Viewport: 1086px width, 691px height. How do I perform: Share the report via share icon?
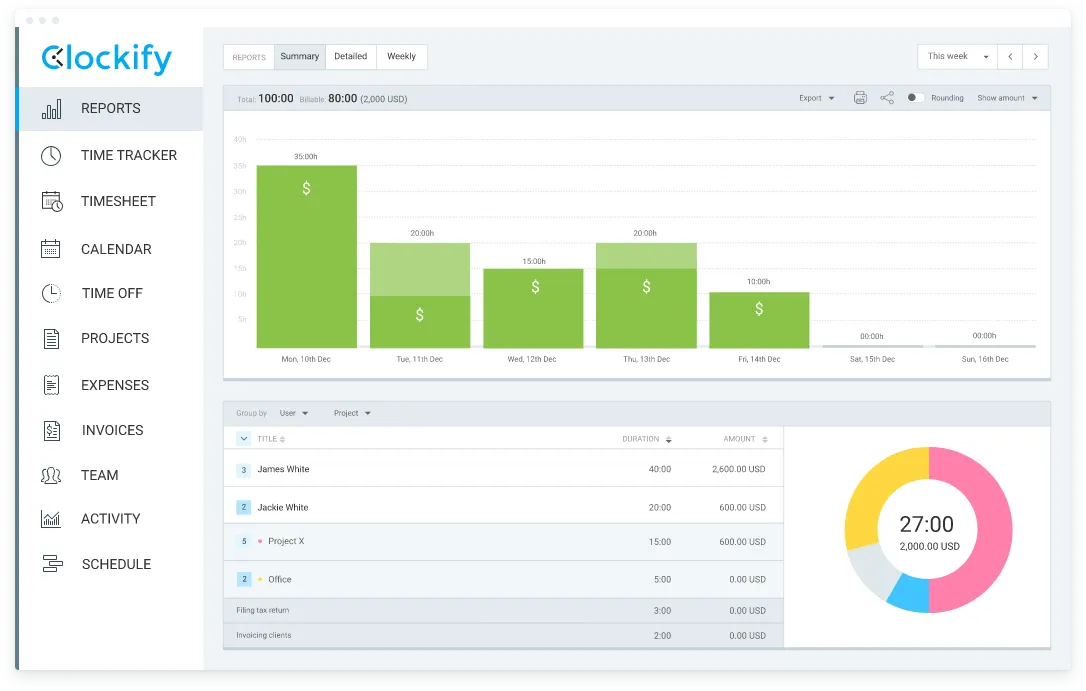point(887,98)
